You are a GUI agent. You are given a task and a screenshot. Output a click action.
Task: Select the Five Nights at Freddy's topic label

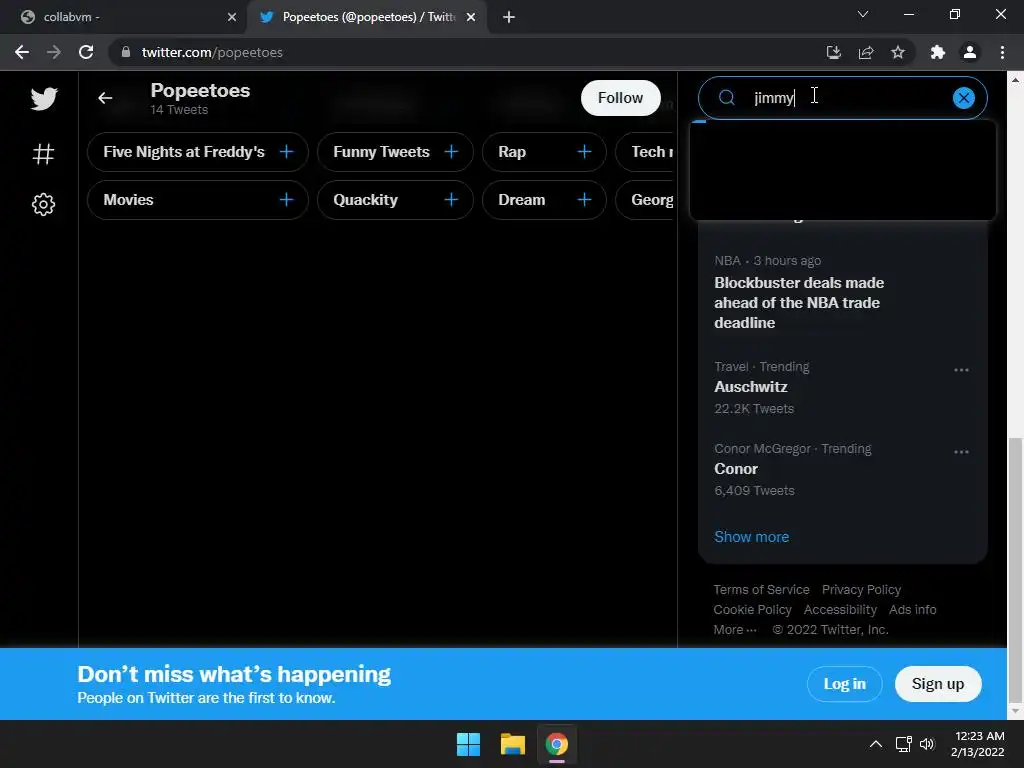point(184,152)
